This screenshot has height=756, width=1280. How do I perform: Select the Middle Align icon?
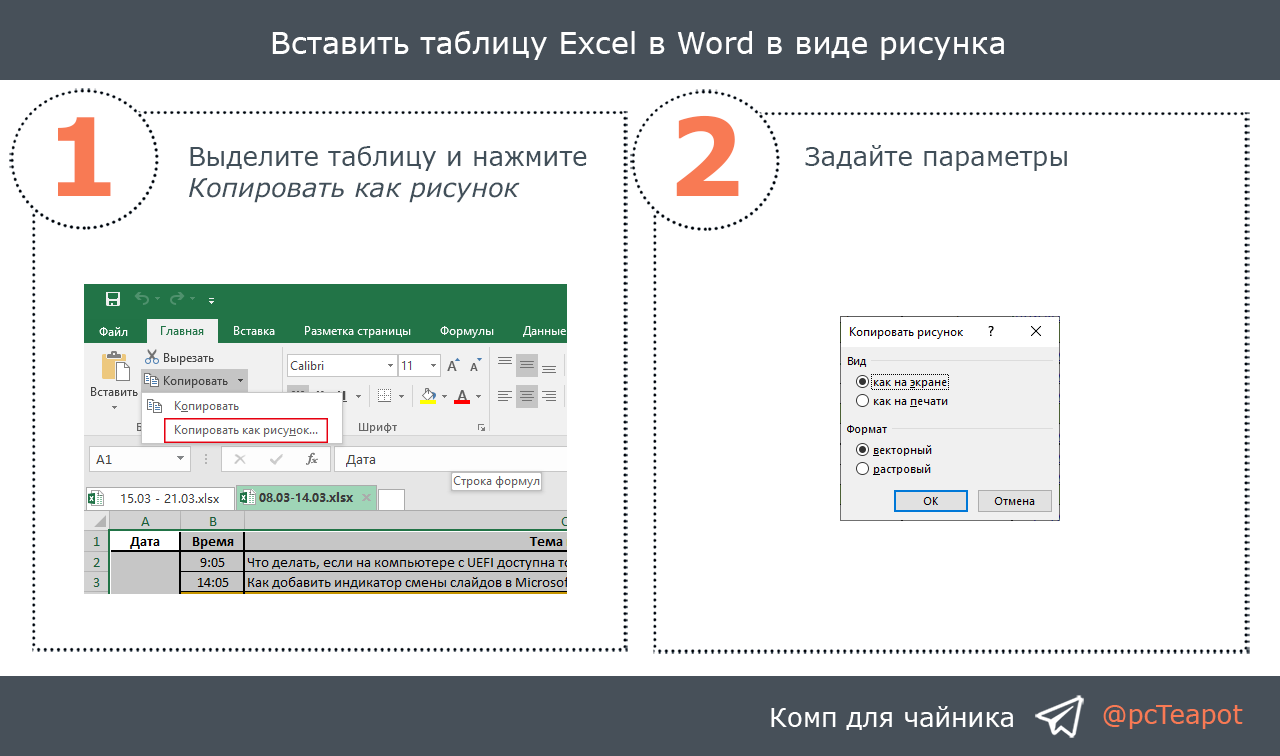[527, 365]
